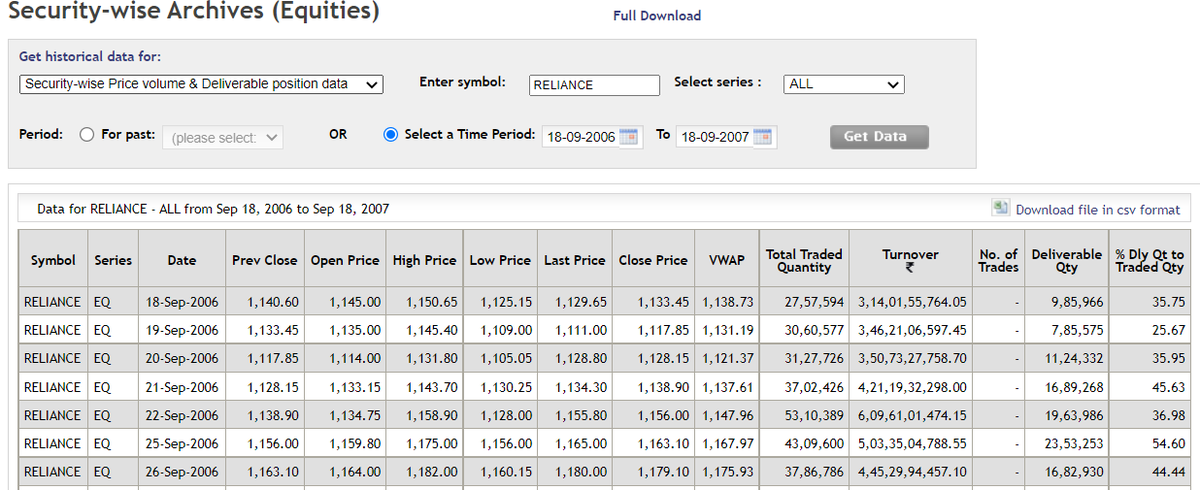Viewport: 1200px width, 490px height.
Task: Click the Last Price column header
Action: coord(575,260)
